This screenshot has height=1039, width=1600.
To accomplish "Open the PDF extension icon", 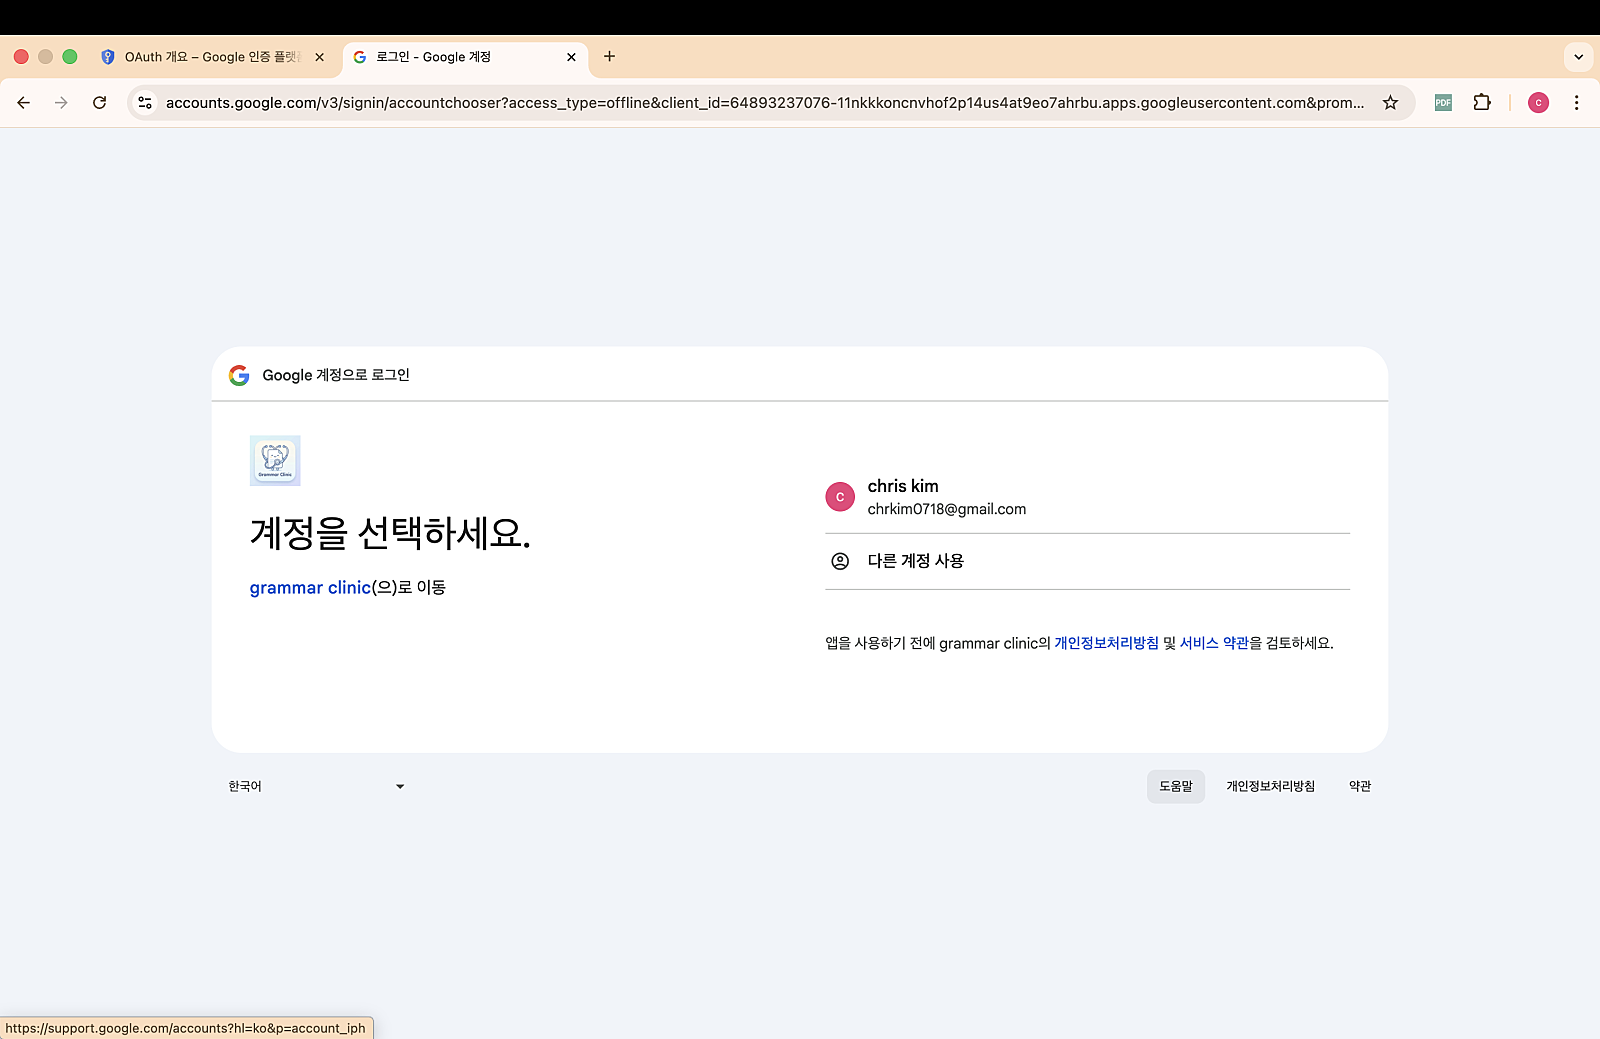I will [x=1443, y=103].
